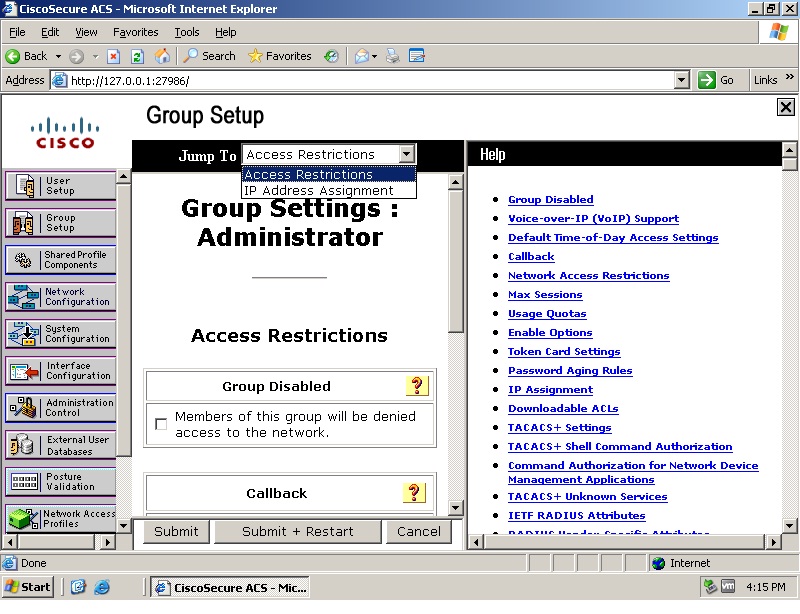Click the Stop loading icon
The image size is (800, 614).
pyautogui.click(x=113, y=56)
